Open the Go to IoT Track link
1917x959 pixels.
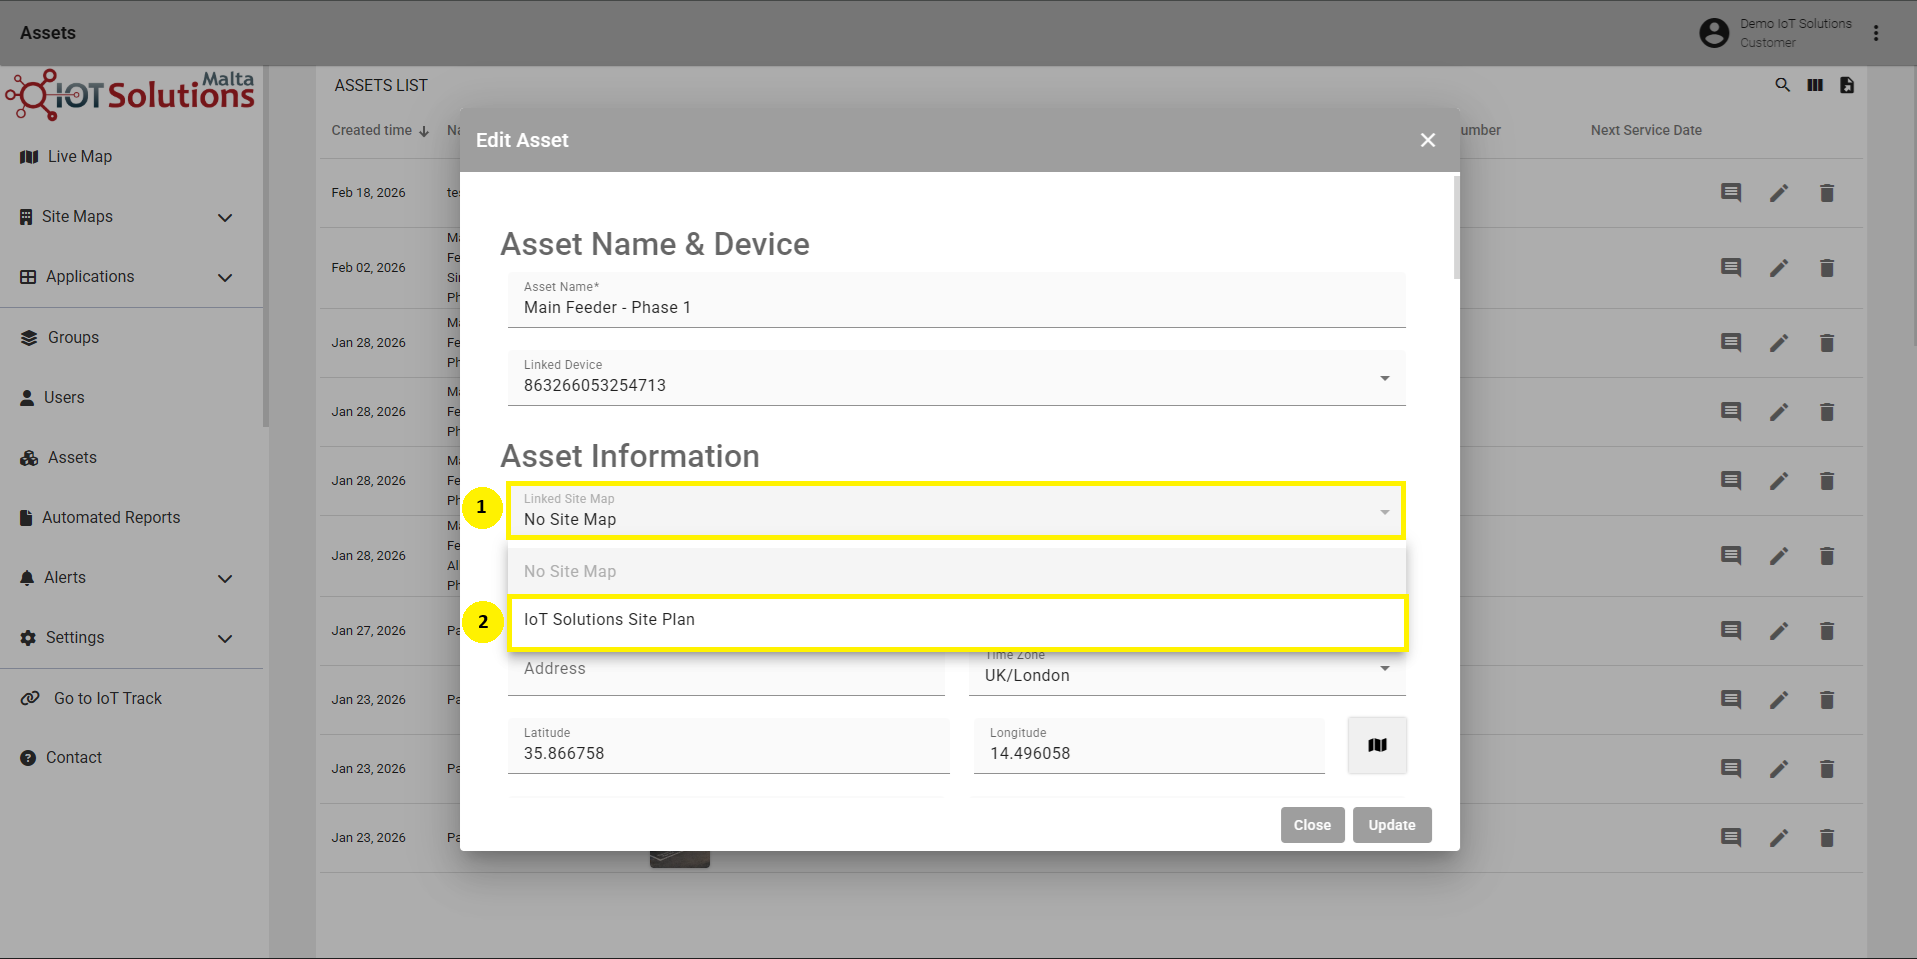pyautogui.click(x=108, y=698)
